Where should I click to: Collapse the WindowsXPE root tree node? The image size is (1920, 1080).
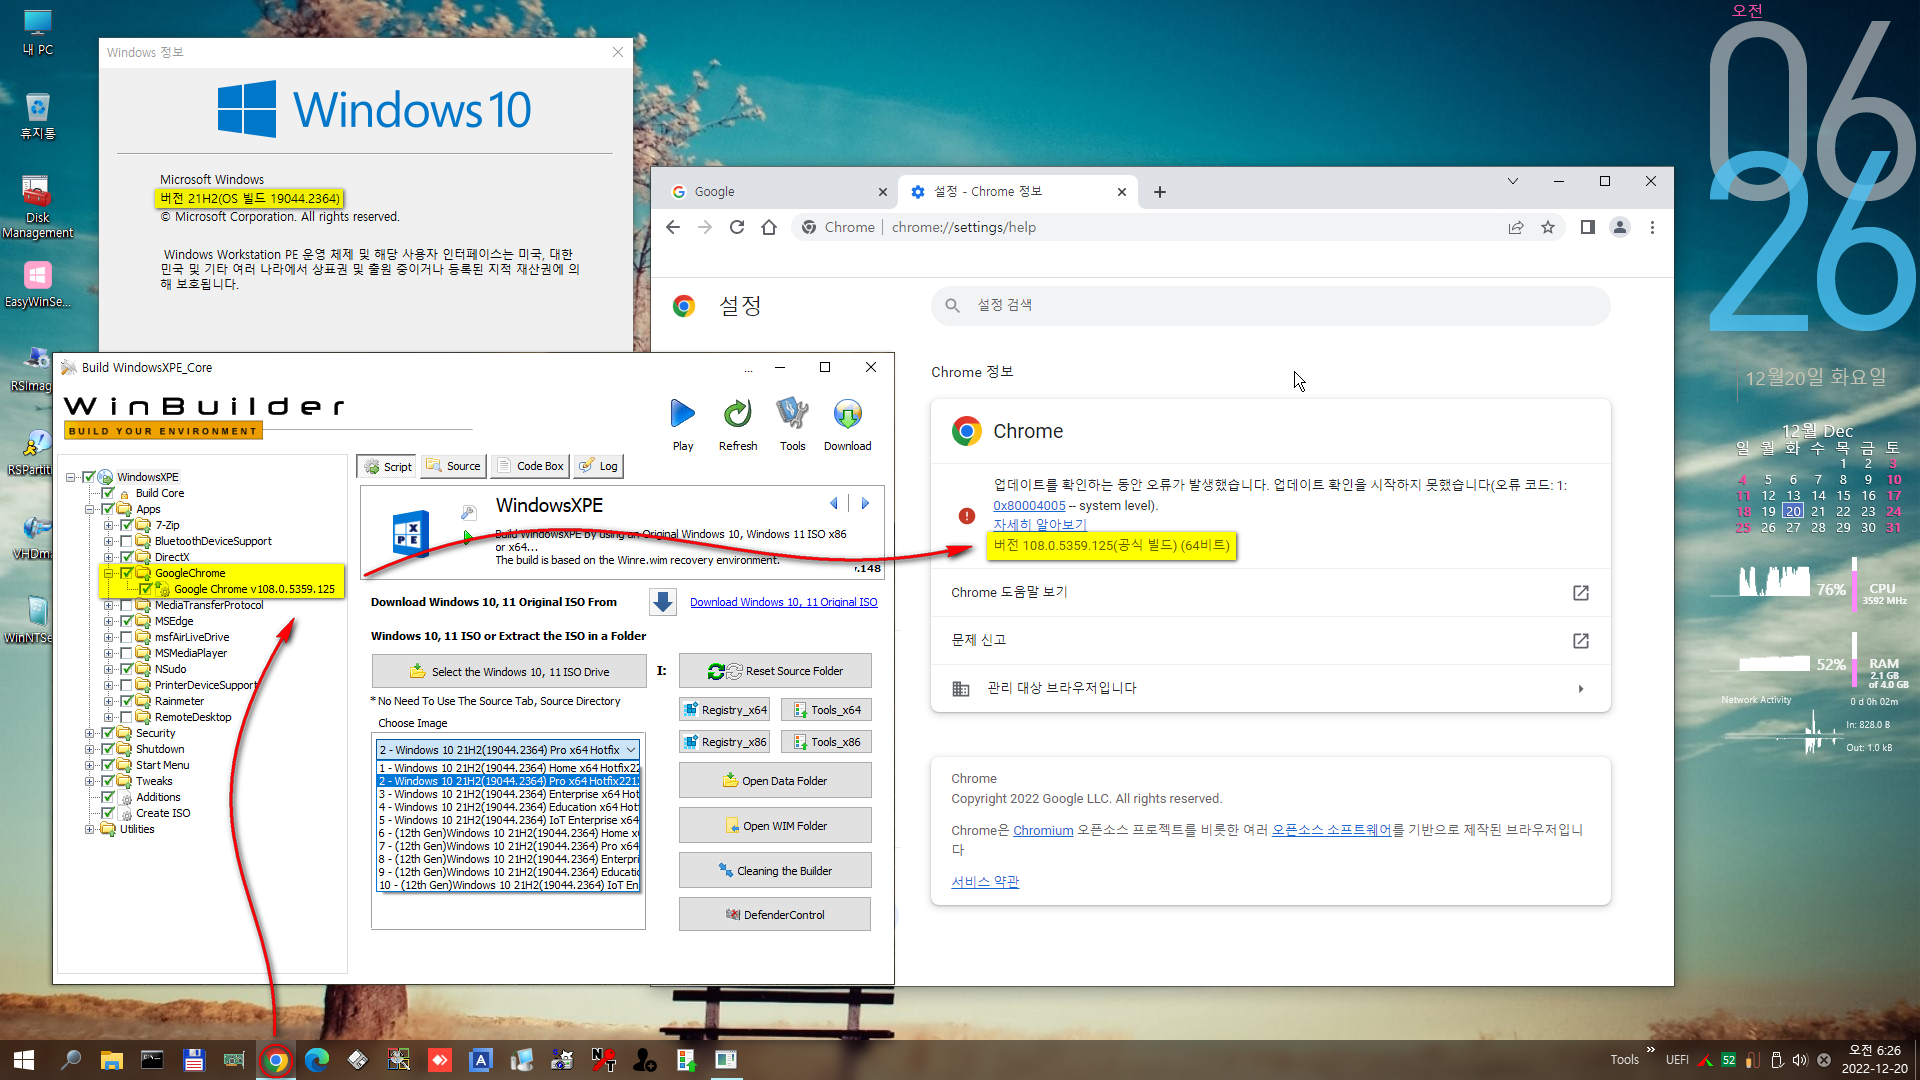[x=70, y=477]
